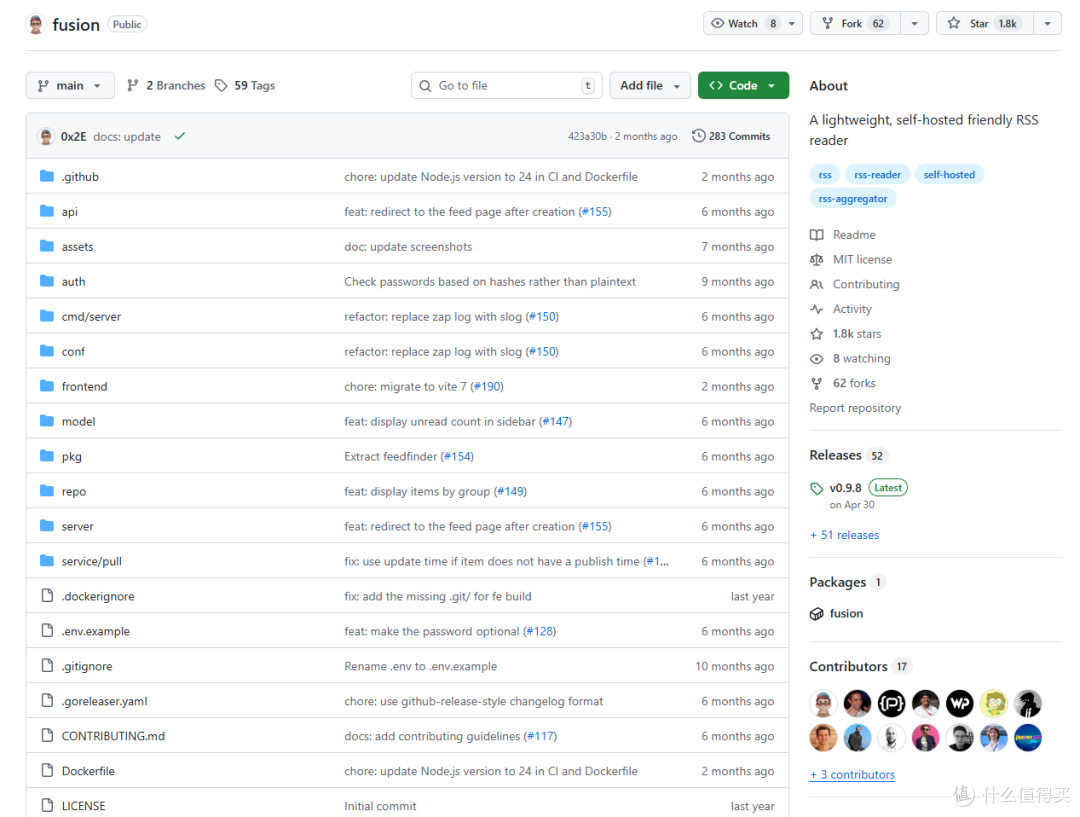Open the LICENSE file
The width and height of the screenshot is (1080, 817).
(x=83, y=806)
